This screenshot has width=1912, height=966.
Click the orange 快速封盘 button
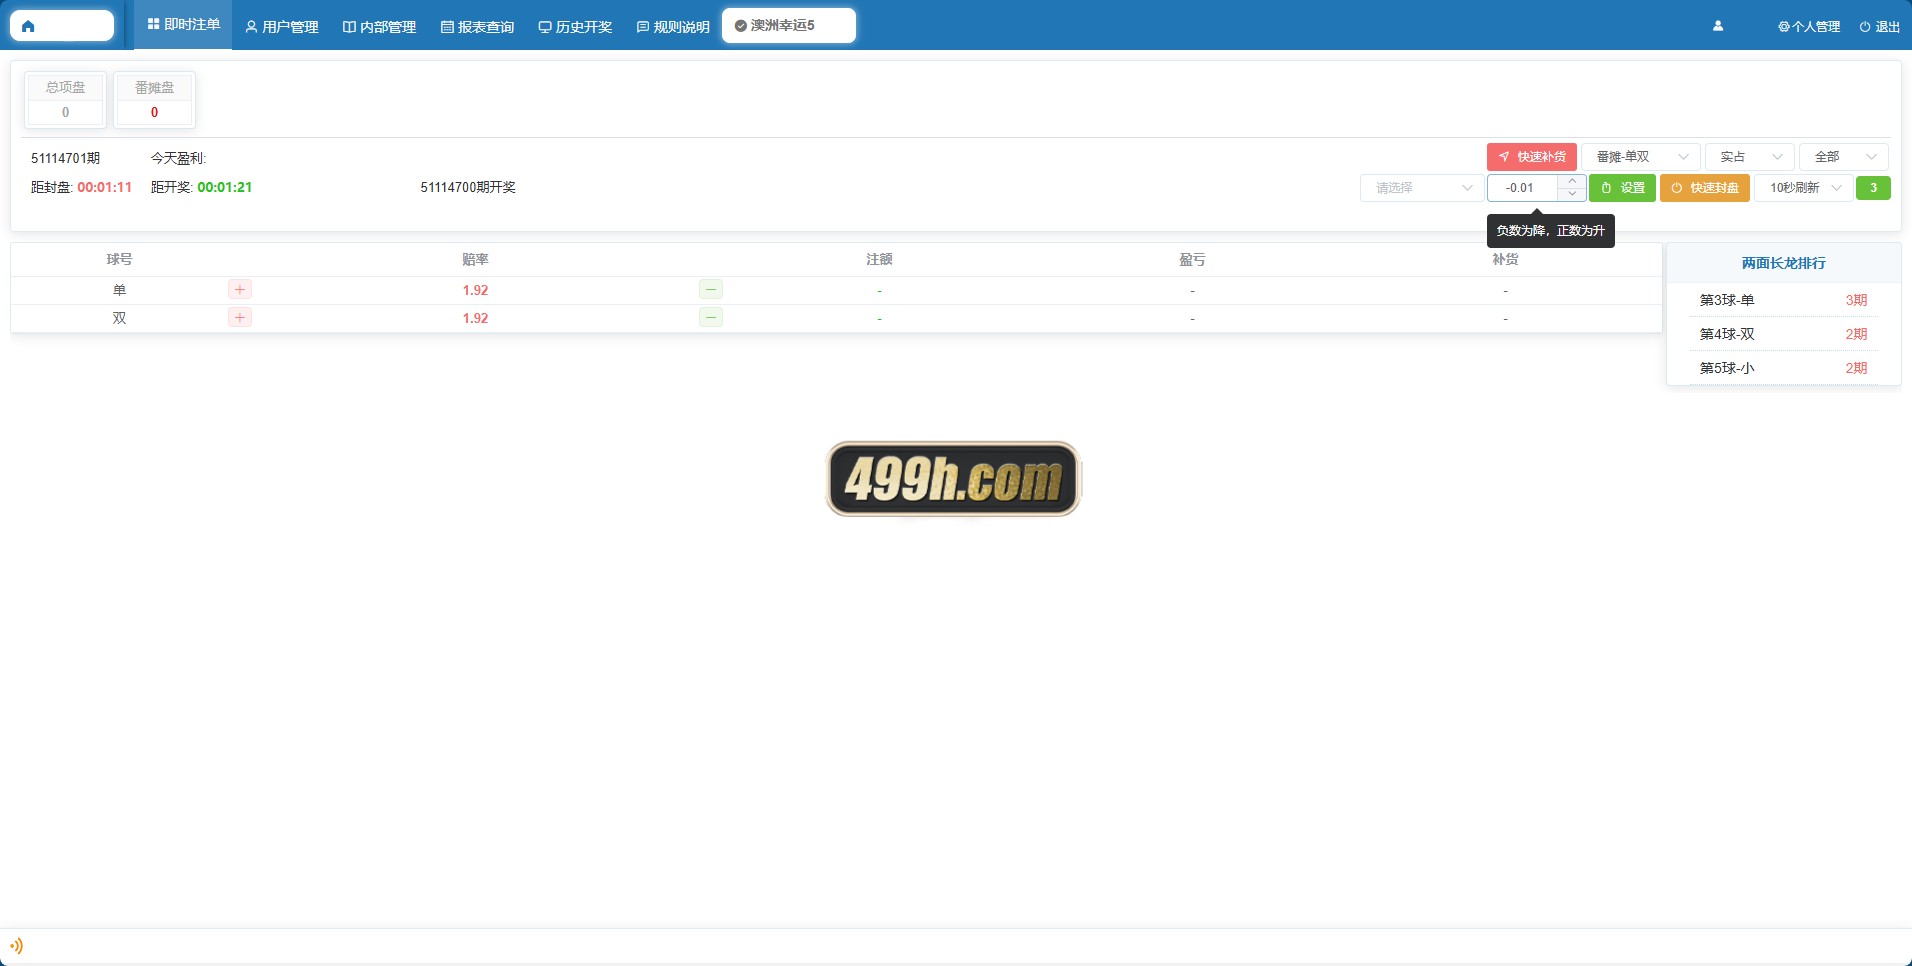tap(1705, 188)
